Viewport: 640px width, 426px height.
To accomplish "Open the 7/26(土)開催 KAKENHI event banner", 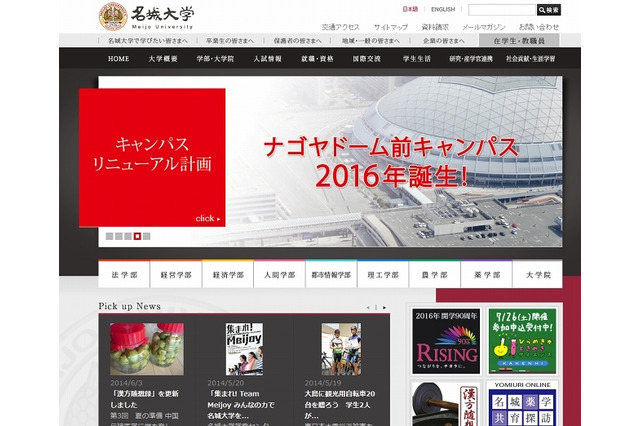I will click(522, 341).
